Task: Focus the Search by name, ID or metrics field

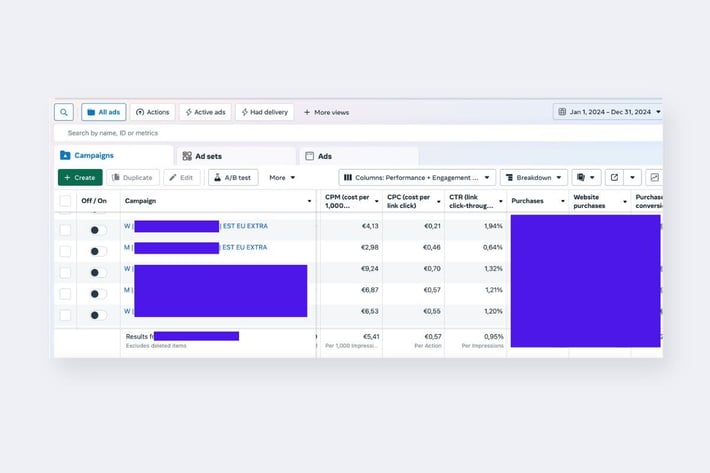Action: pos(358,133)
